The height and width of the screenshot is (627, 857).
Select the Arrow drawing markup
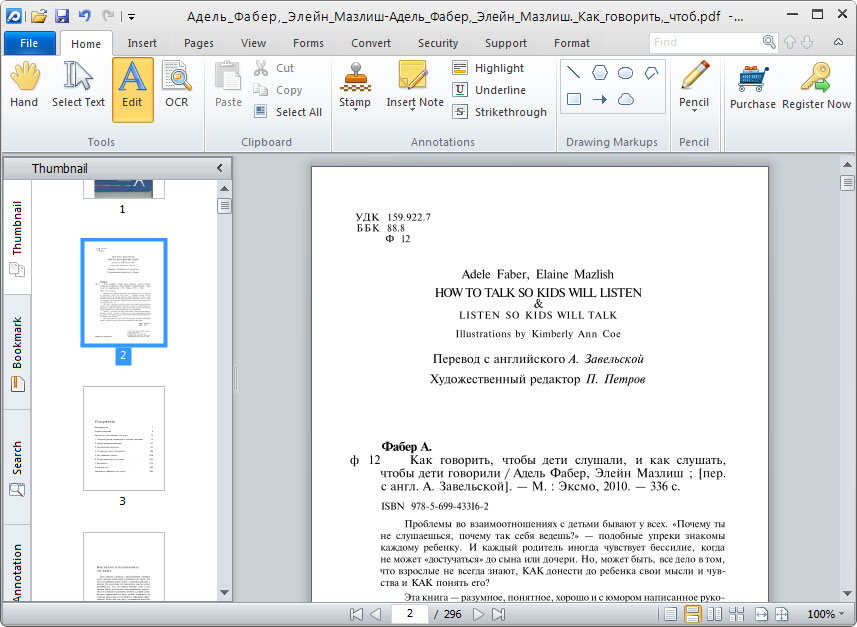[600, 99]
